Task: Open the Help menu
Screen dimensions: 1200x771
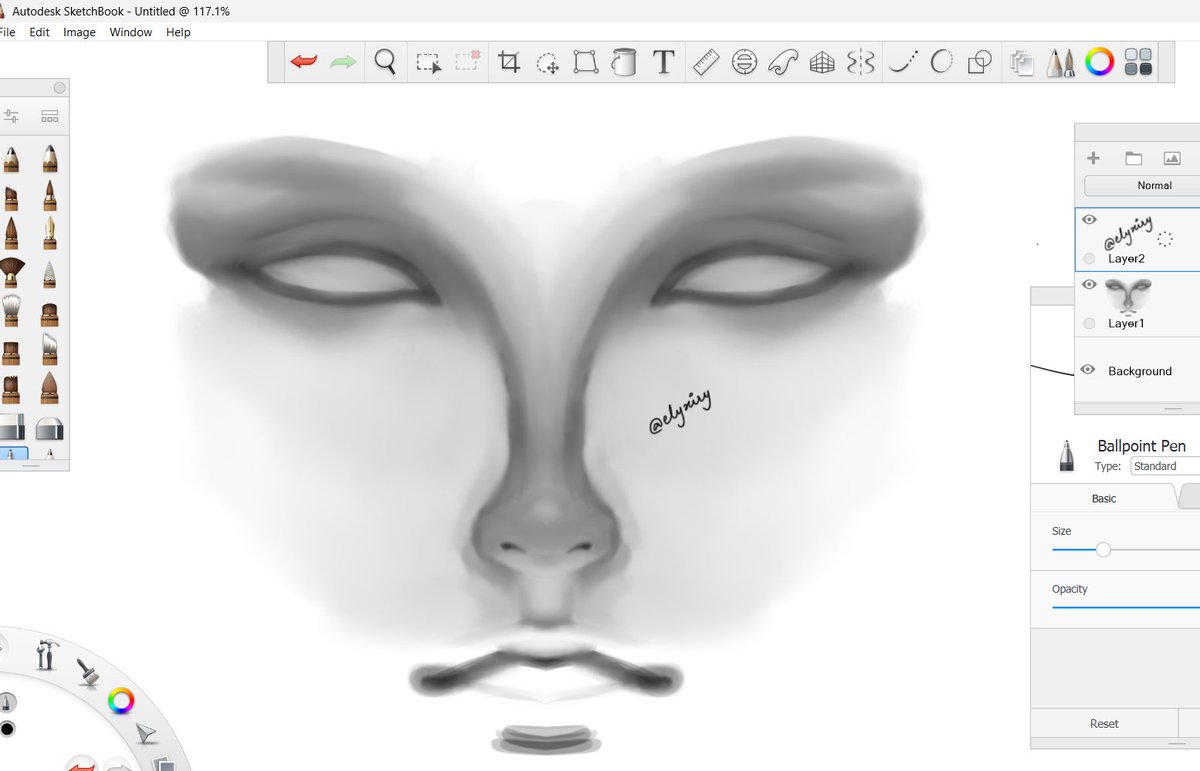Action: 178,32
